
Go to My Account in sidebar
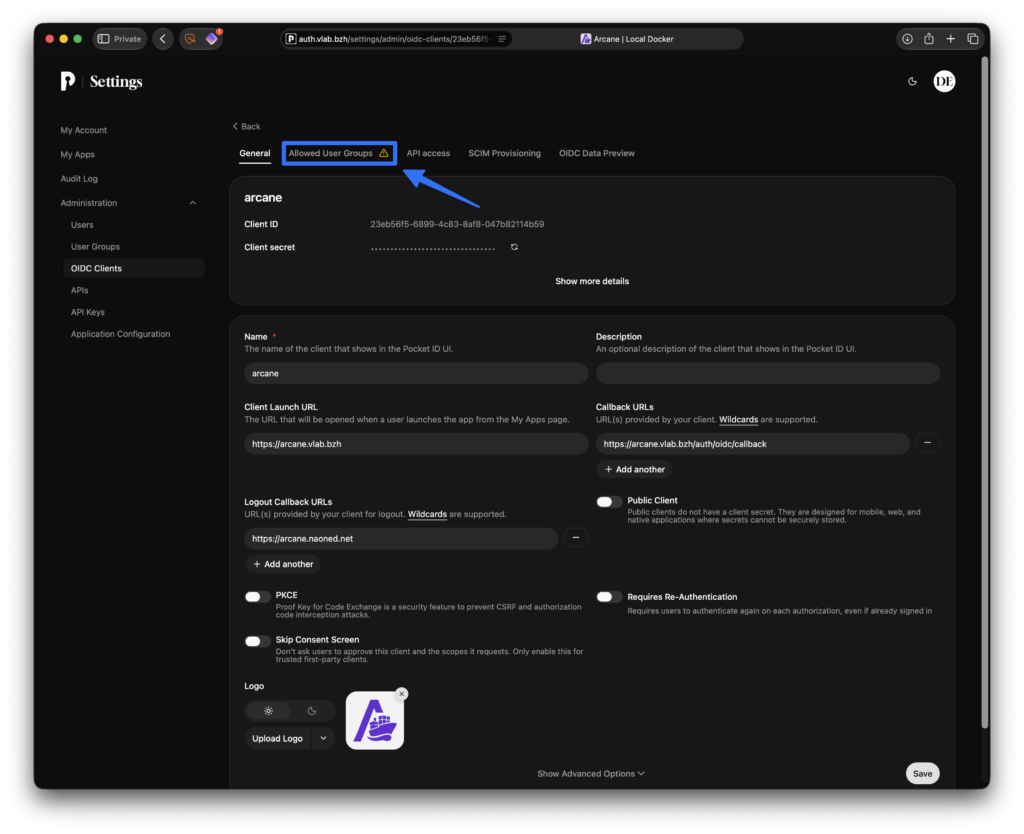pos(84,130)
